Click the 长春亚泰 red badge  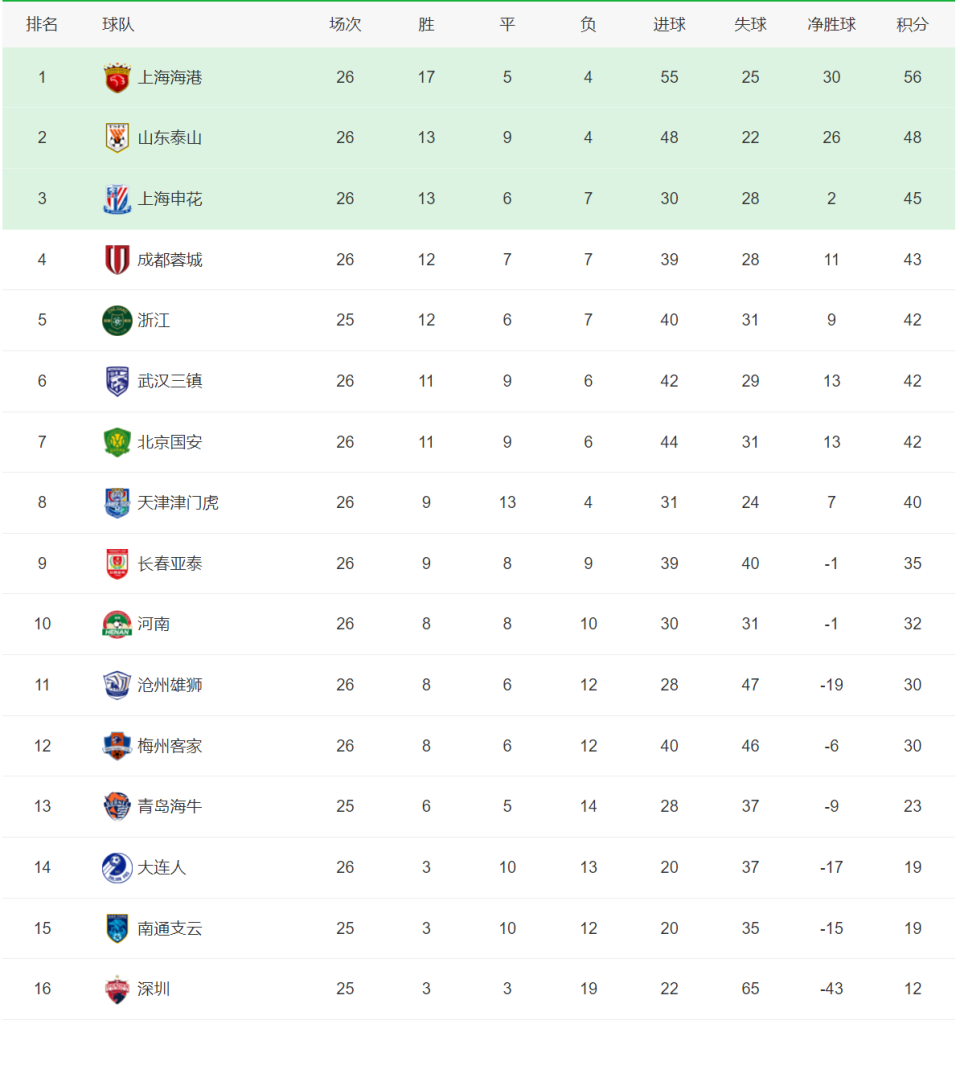click(x=117, y=564)
